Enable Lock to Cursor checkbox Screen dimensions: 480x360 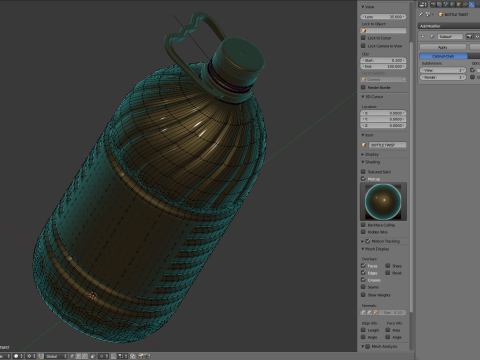pyautogui.click(x=363, y=38)
